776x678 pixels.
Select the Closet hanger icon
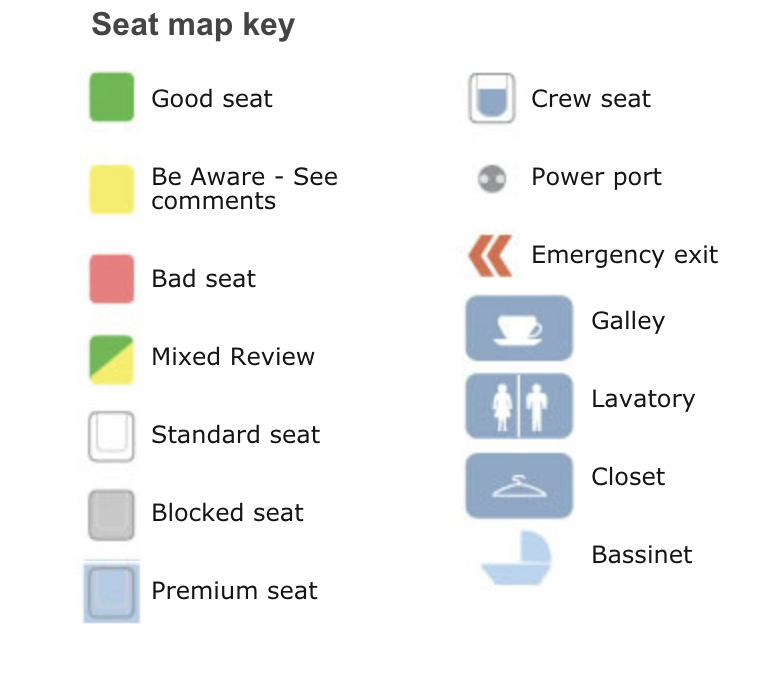click(519, 485)
